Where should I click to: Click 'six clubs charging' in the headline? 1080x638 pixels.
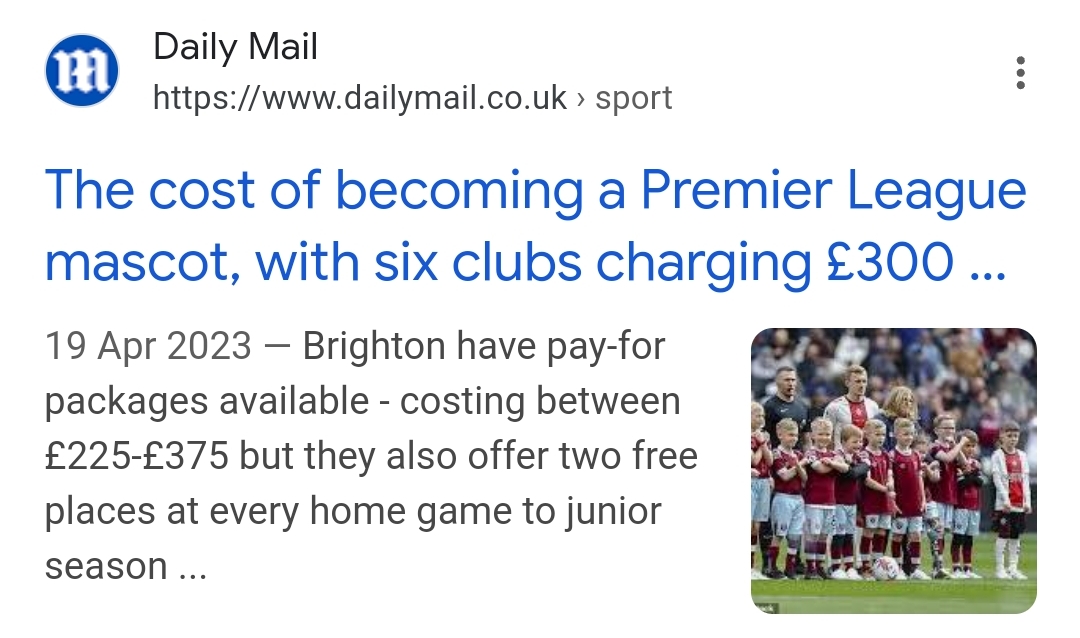point(593,264)
